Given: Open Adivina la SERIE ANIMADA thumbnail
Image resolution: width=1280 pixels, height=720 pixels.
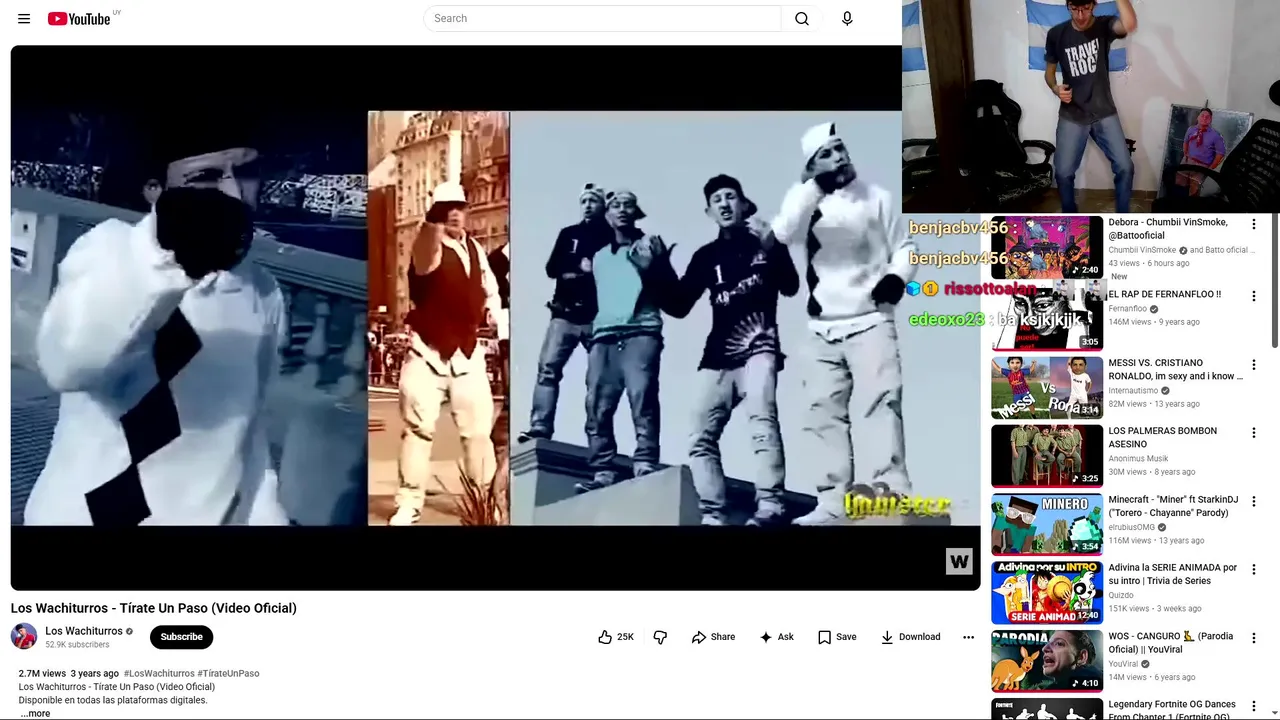Looking at the screenshot, I should [x=1047, y=592].
